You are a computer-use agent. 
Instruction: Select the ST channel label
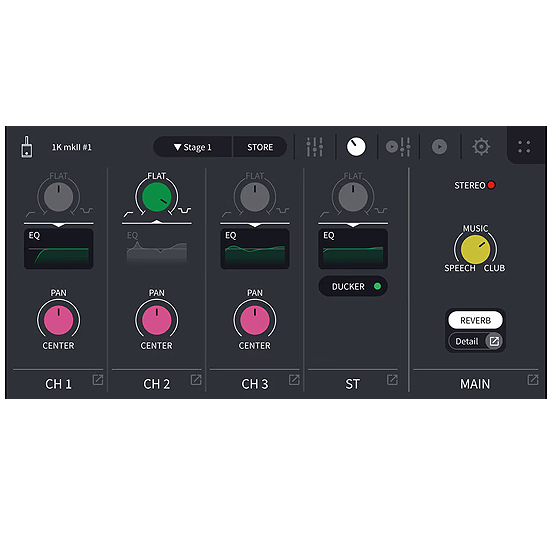(x=353, y=384)
